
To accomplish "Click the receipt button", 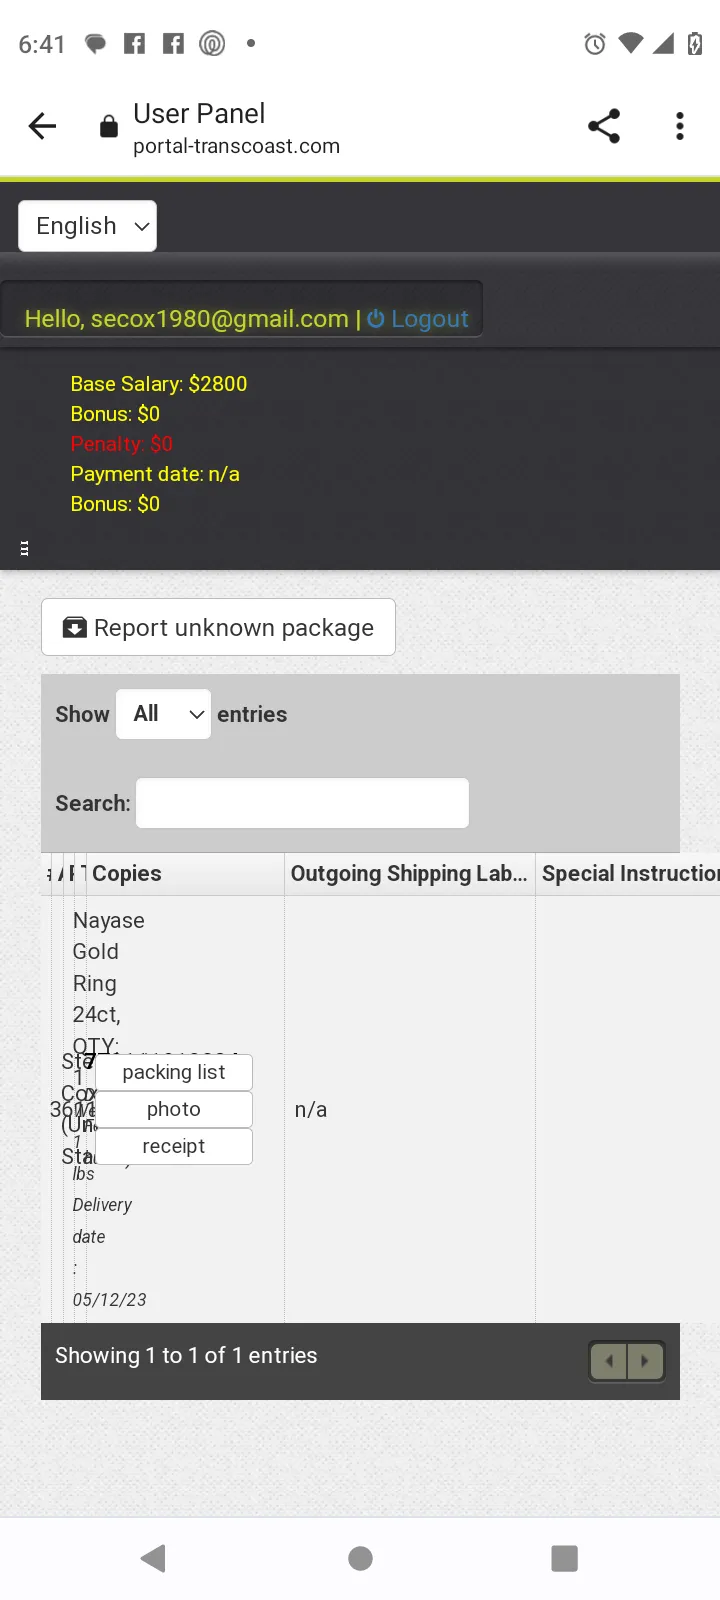I will (x=174, y=1146).
